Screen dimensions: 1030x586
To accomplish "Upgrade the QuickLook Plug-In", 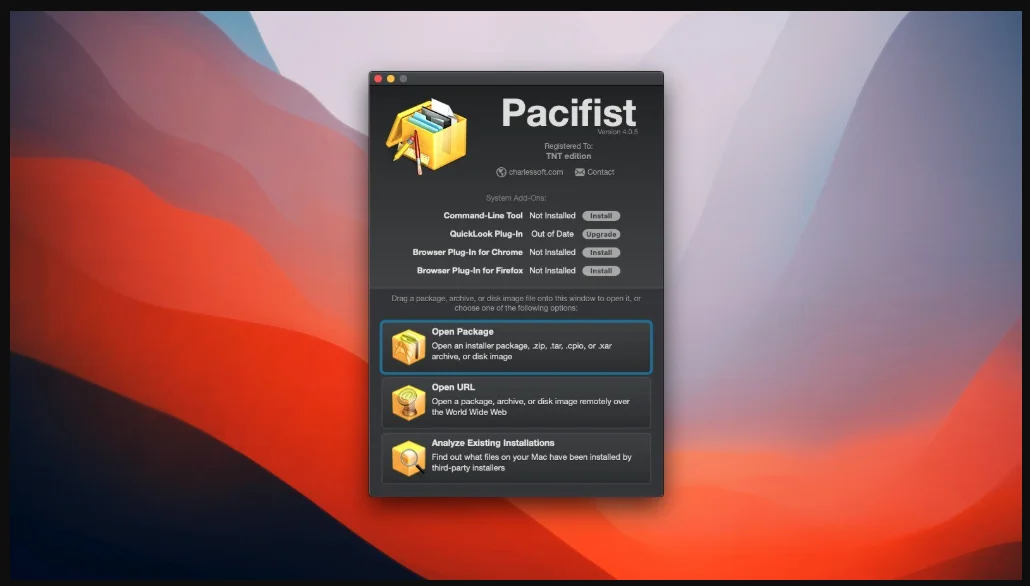I will coord(601,234).
